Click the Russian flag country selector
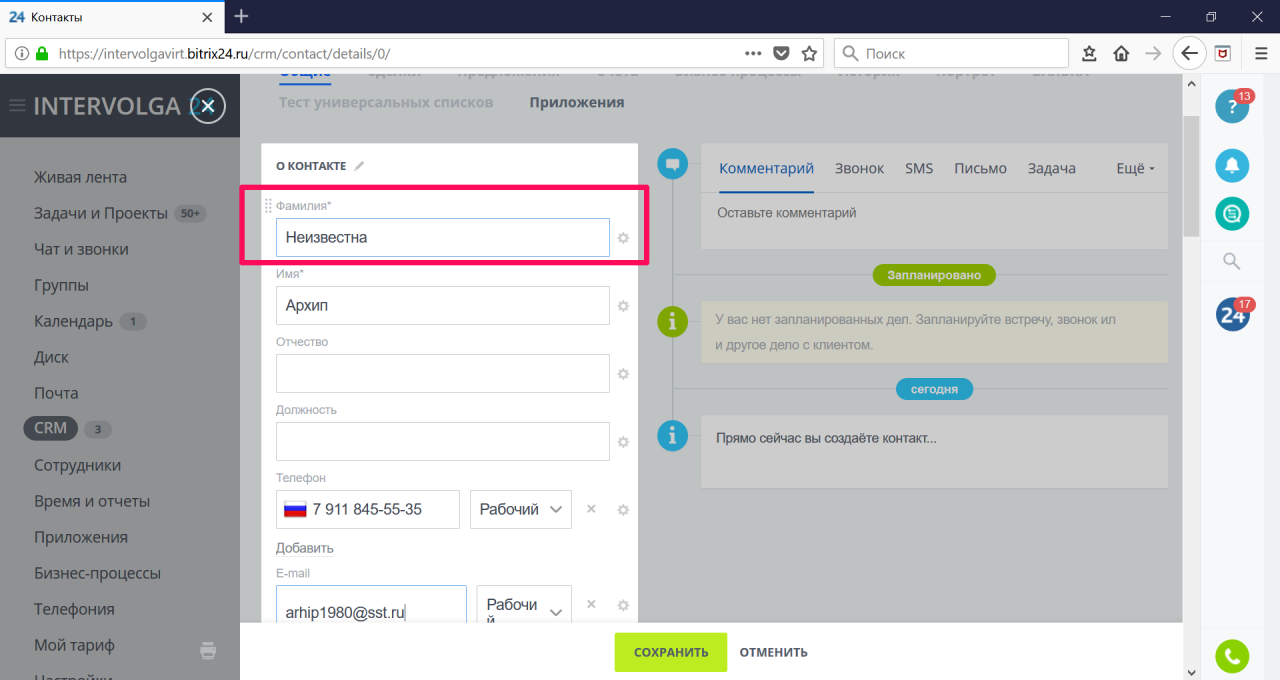Screen dimensions: 1280x680 click(x=295, y=509)
